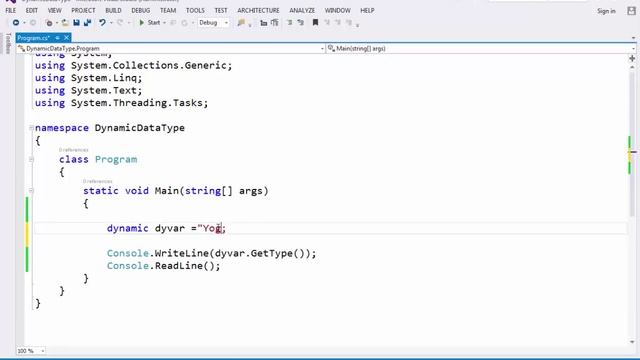Click the Navigate Backward toolbar icon
Viewport: 640px width, 360px height.
click(16, 23)
